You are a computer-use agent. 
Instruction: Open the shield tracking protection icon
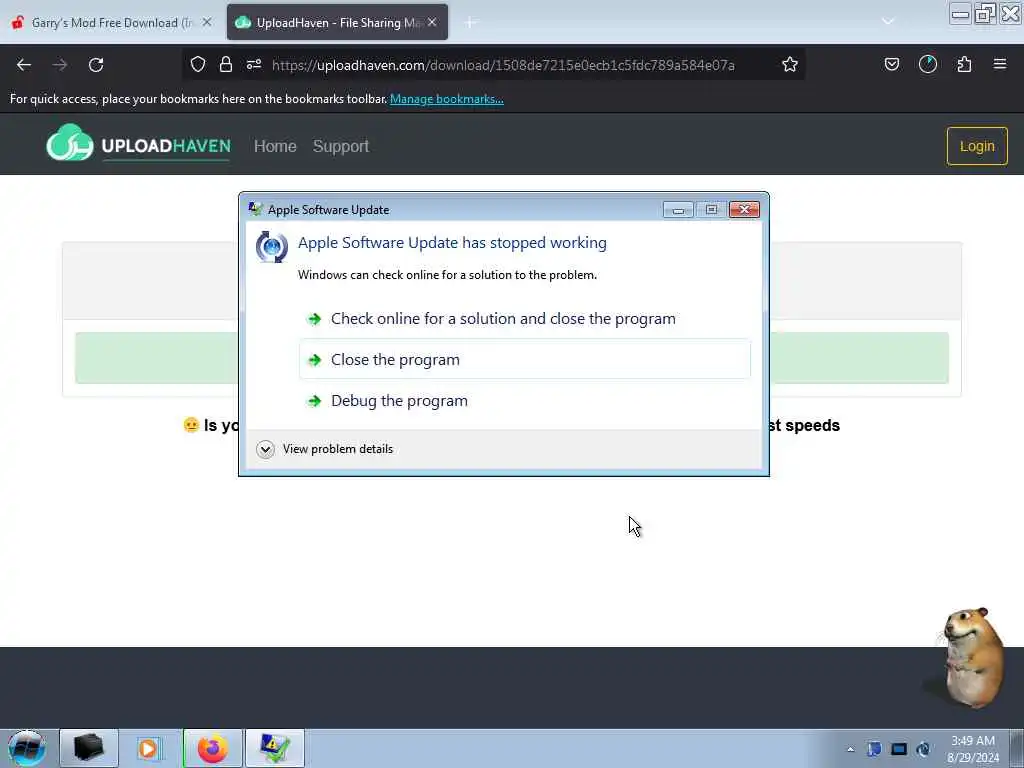[x=198, y=64]
